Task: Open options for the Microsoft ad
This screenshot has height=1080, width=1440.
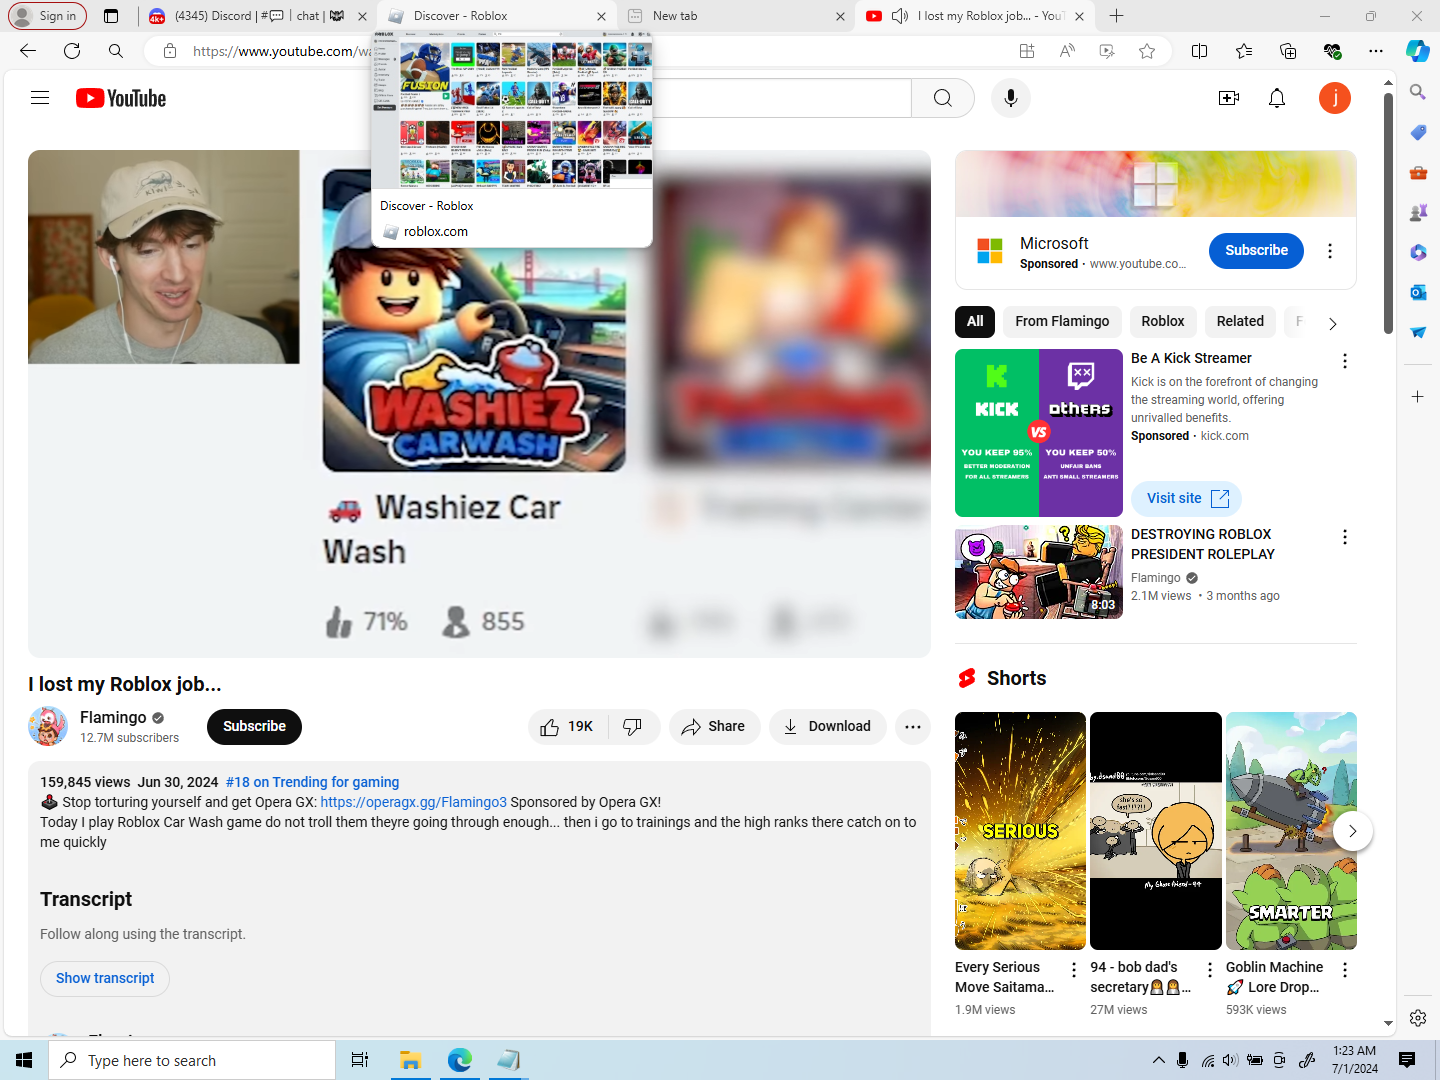Action: (x=1330, y=251)
